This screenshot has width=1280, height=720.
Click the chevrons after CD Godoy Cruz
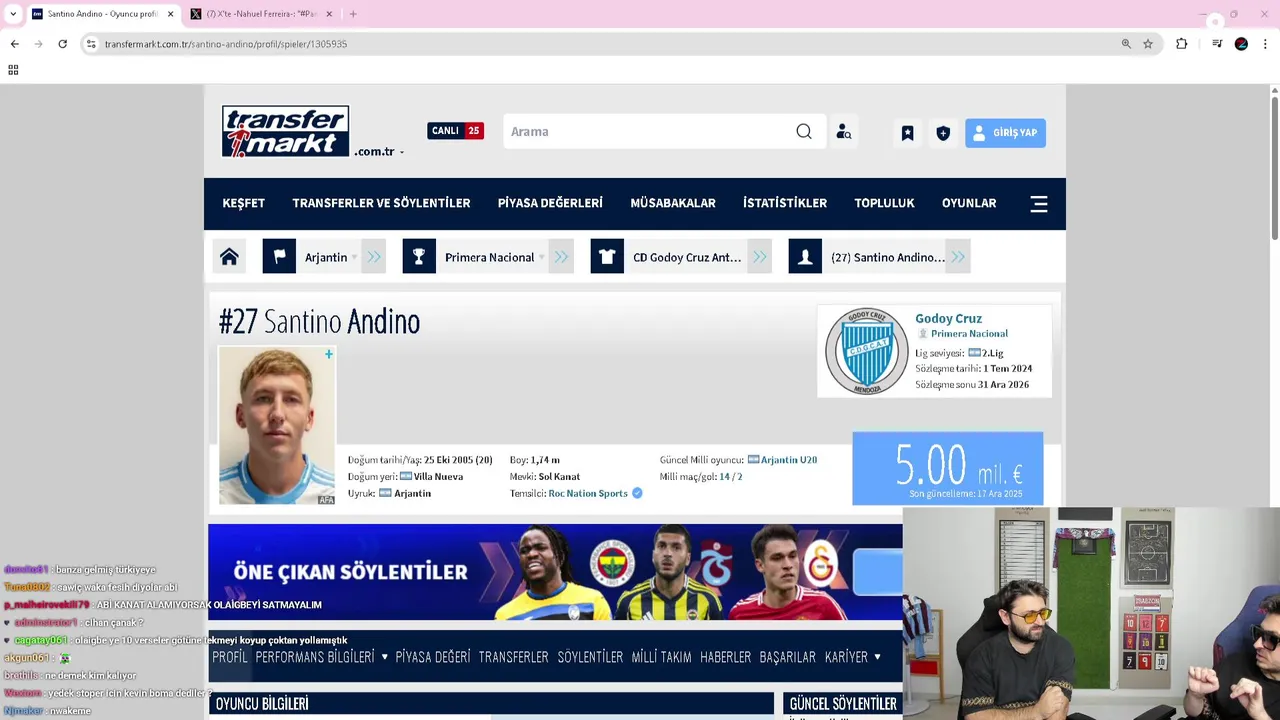click(760, 257)
